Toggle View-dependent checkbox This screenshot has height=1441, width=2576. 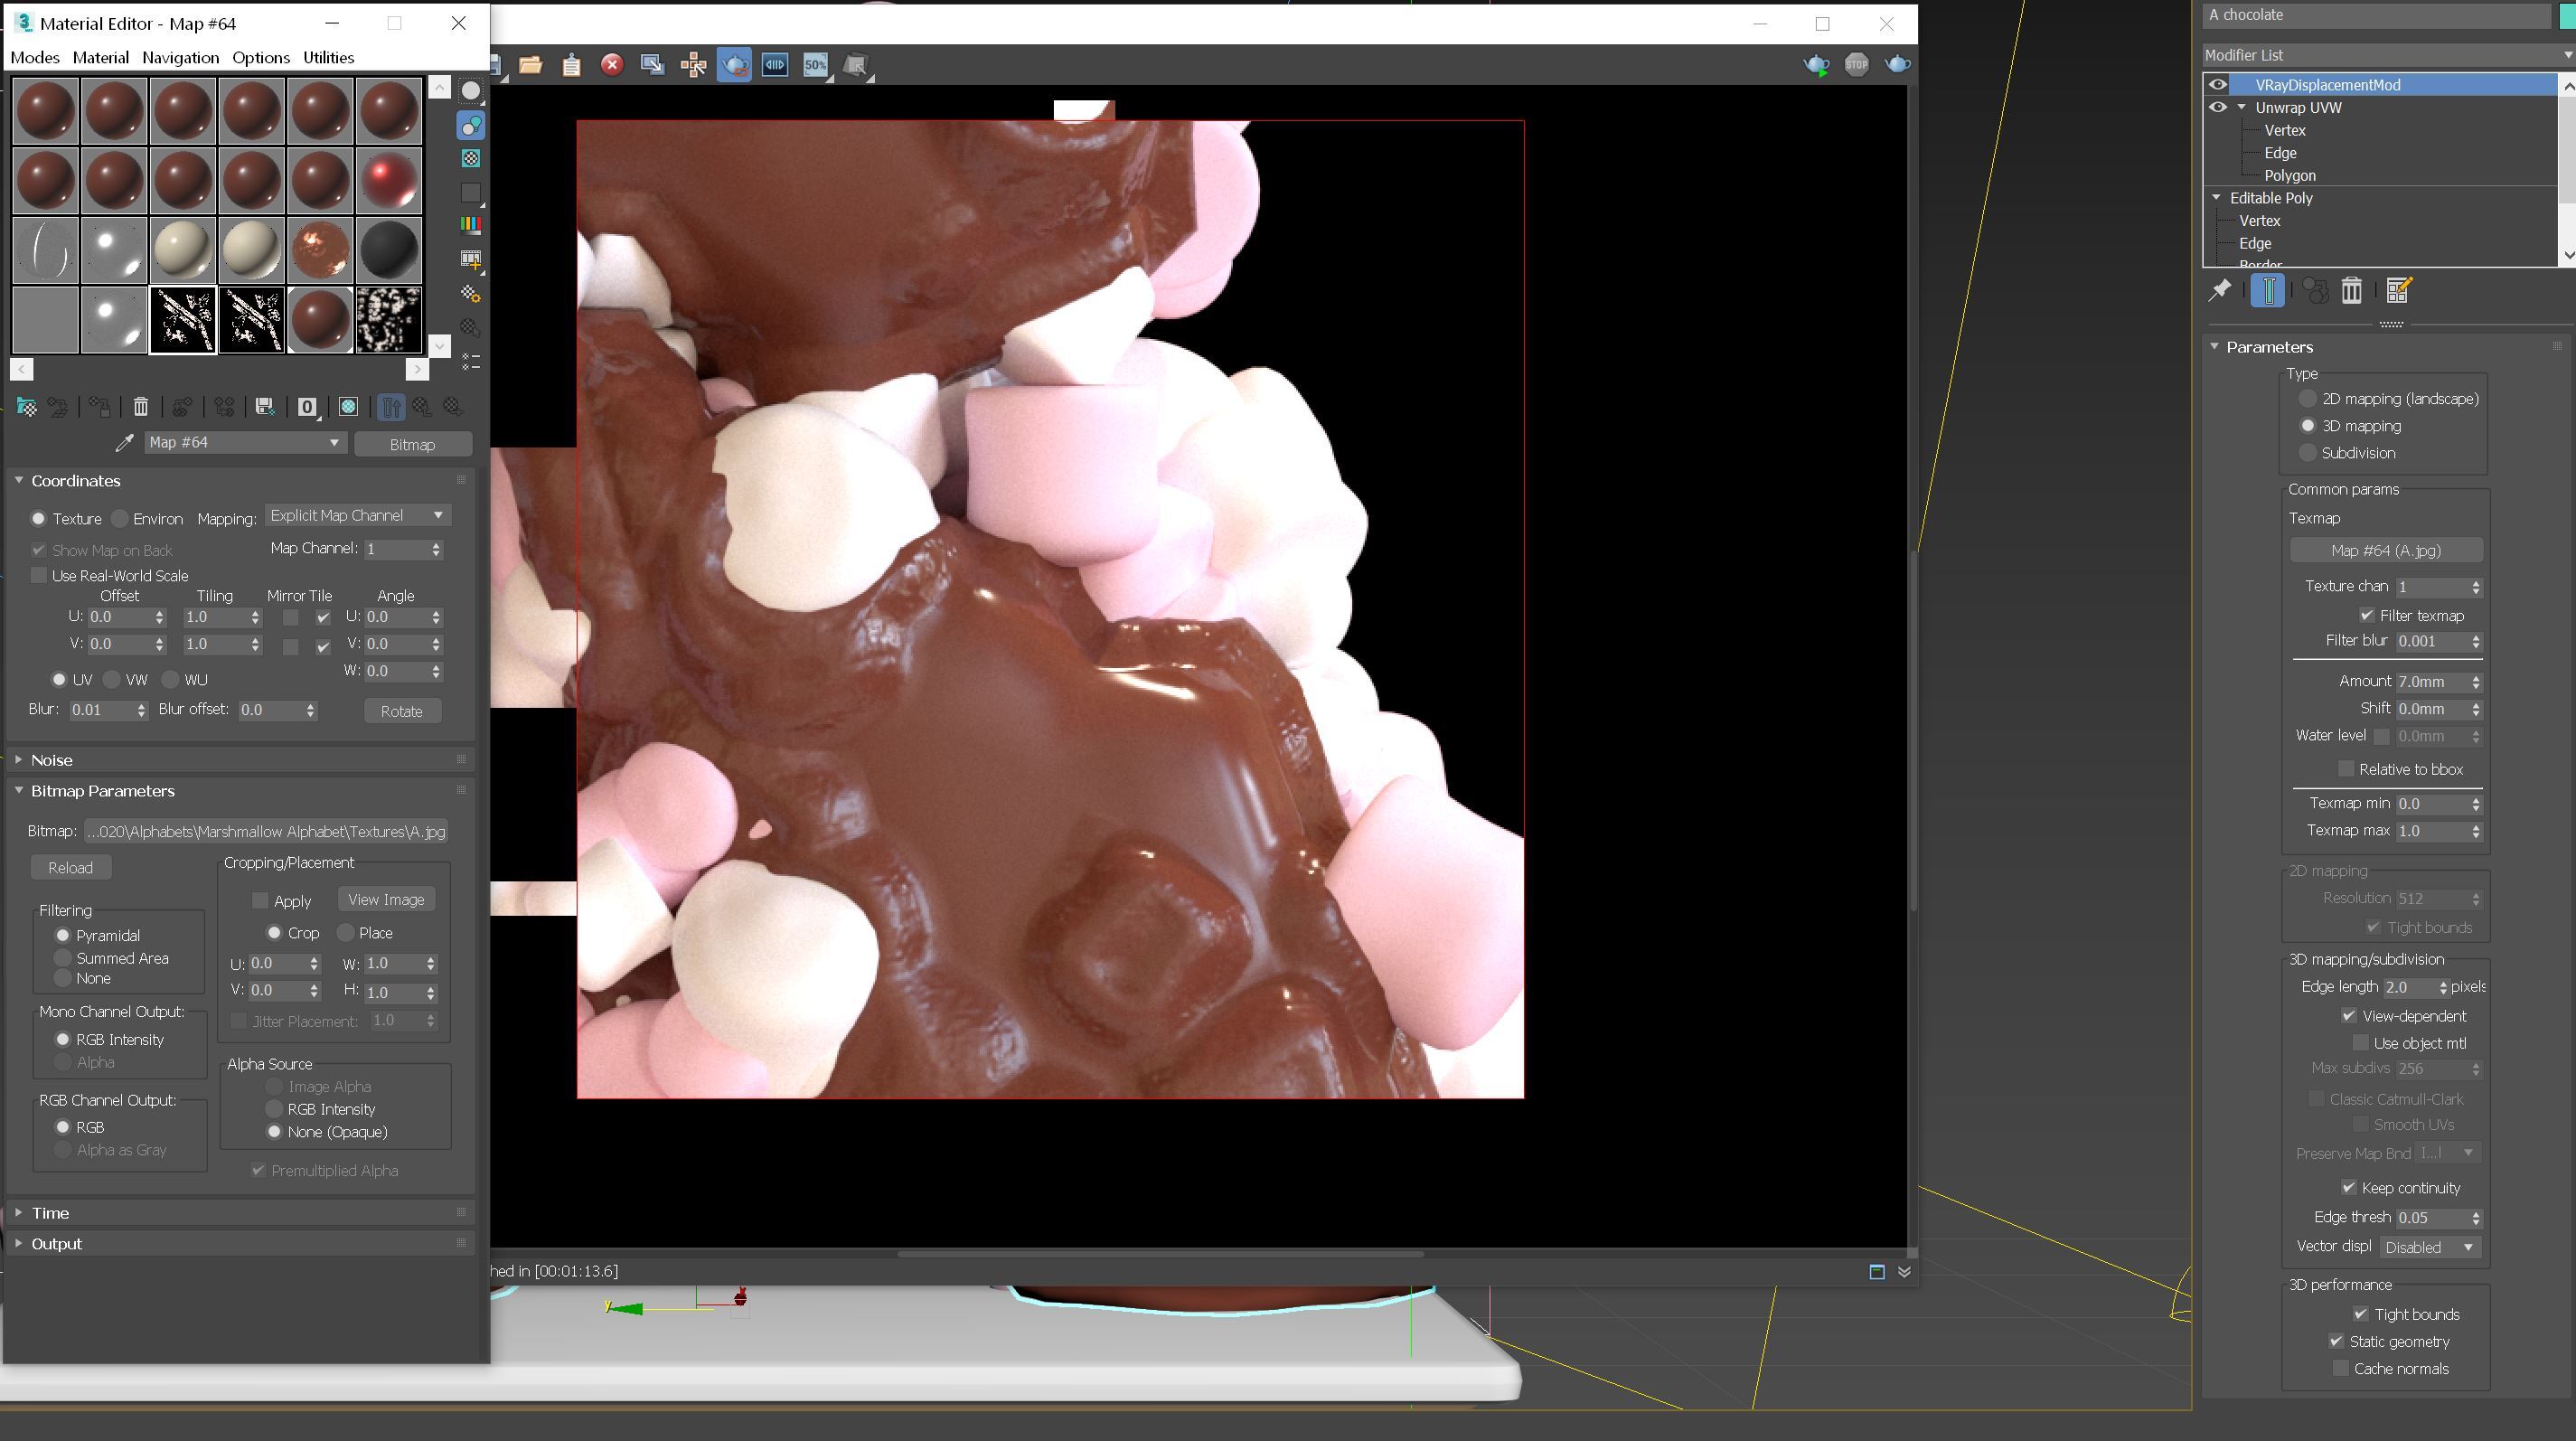click(2348, 1016)
